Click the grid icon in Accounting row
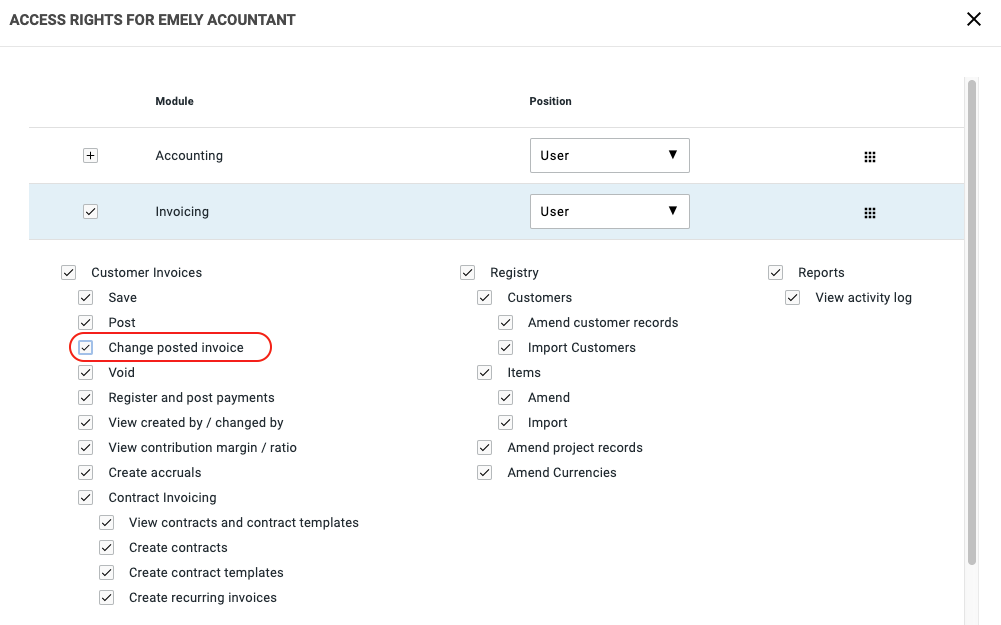Screen dimensions: 1001x625 869,157
